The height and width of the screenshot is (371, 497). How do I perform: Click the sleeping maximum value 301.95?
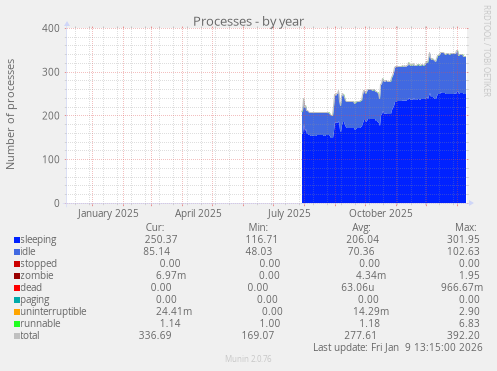(463, 239)
